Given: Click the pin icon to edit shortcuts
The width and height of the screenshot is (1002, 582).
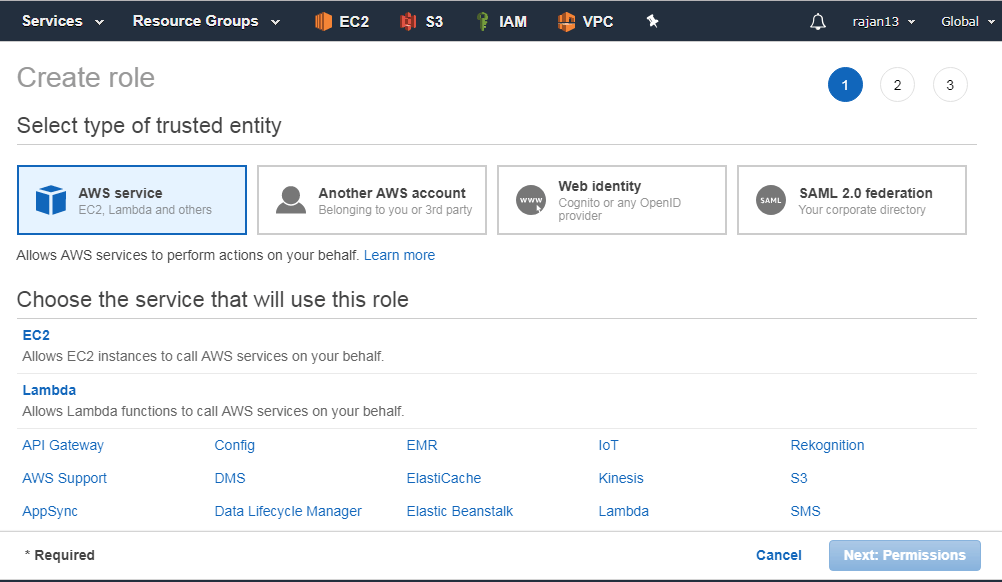Looking at the screenshot, I should [652, 21].
